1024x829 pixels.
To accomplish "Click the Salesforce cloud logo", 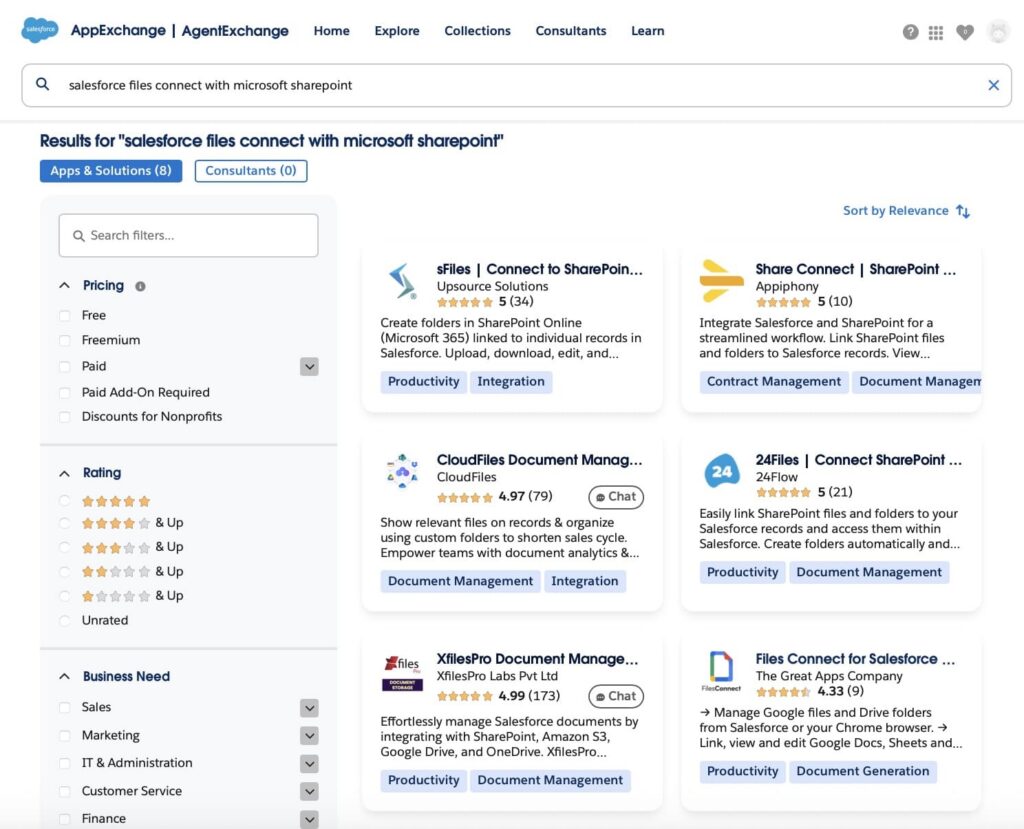I will tap(40, 30).
